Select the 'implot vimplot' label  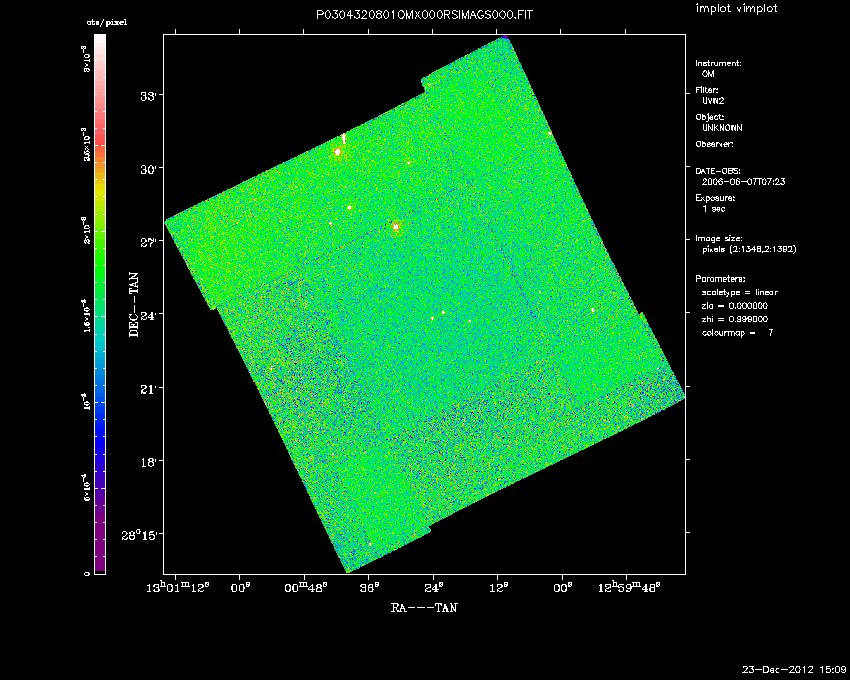coord(736,9)
